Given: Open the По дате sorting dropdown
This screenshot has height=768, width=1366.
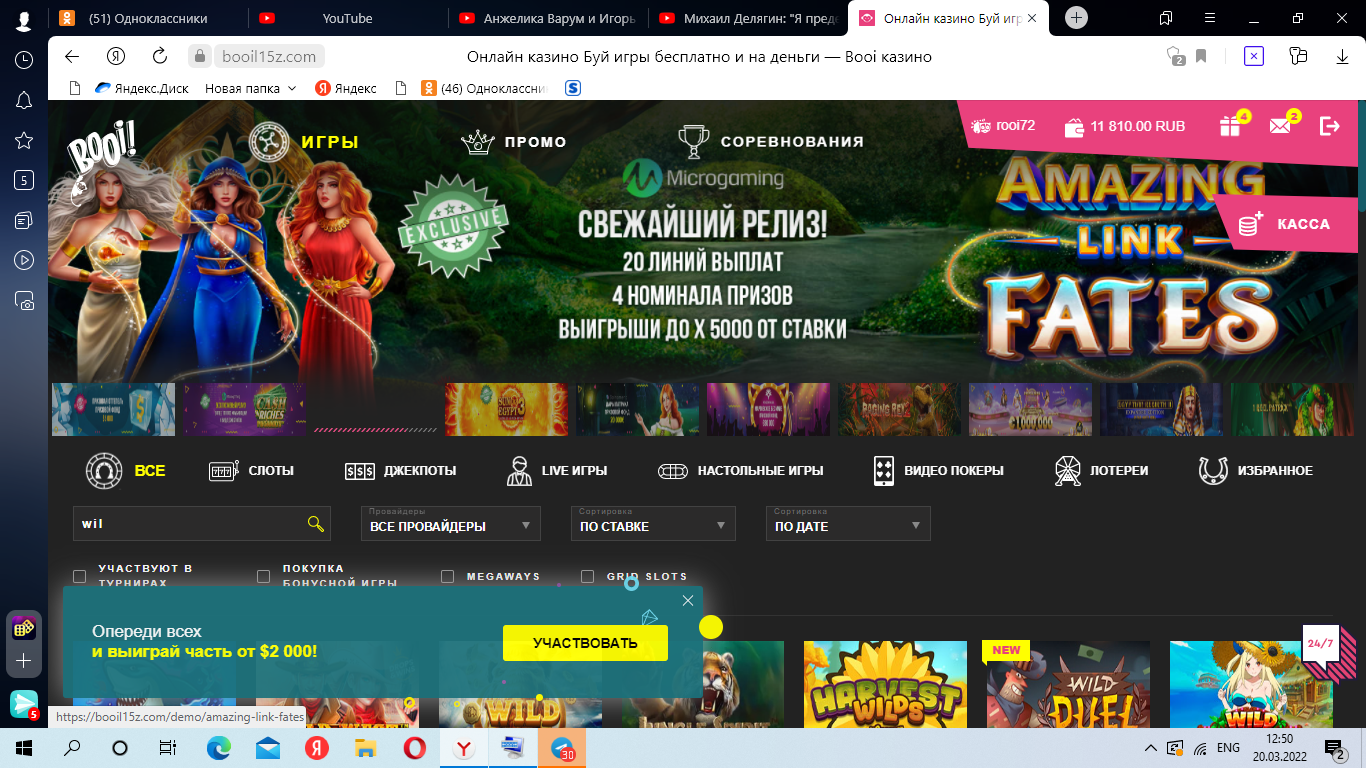Looking at the screenshot, I should click(849, 523).
